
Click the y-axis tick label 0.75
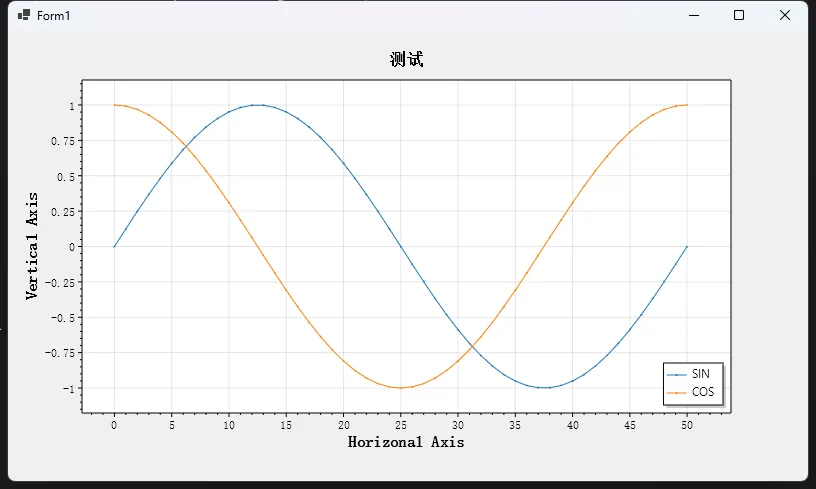click(63, 141)
